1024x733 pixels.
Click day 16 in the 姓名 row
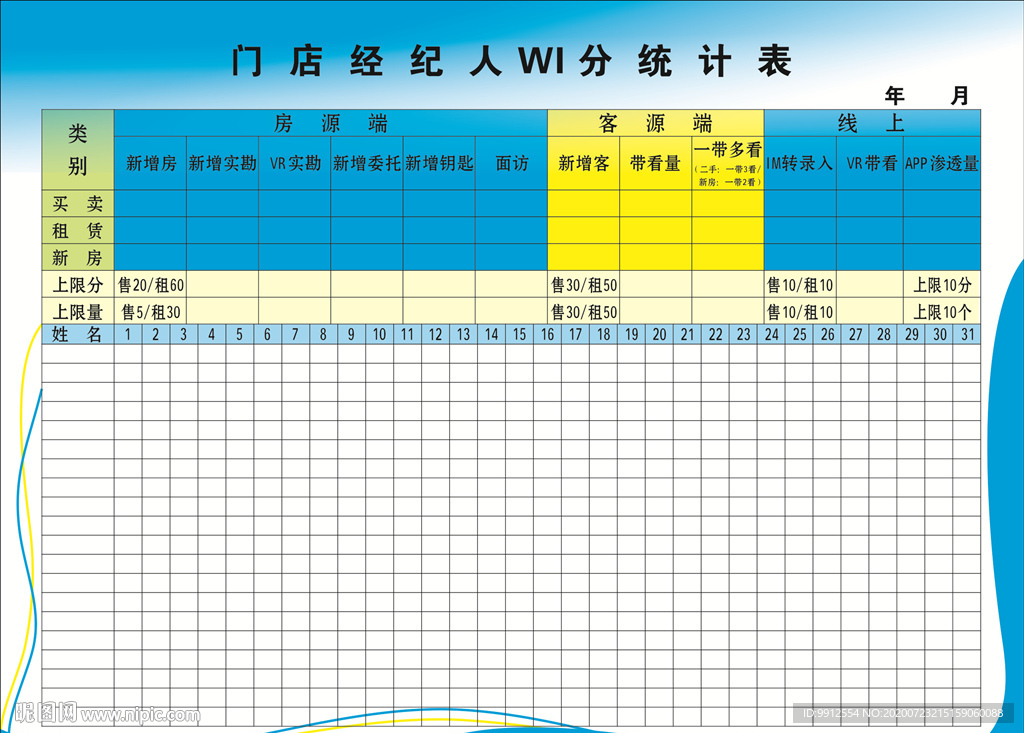(547, 334)
